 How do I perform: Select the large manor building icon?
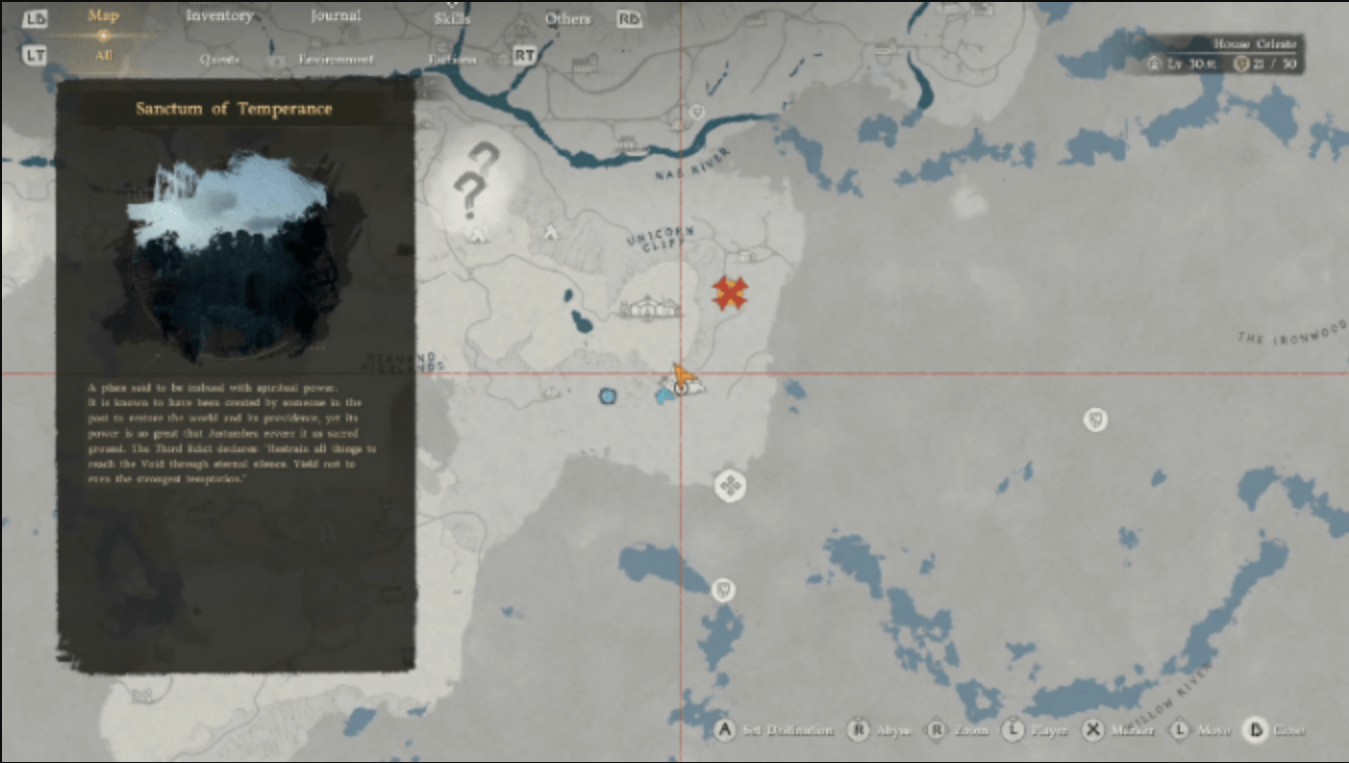[651, 309]
